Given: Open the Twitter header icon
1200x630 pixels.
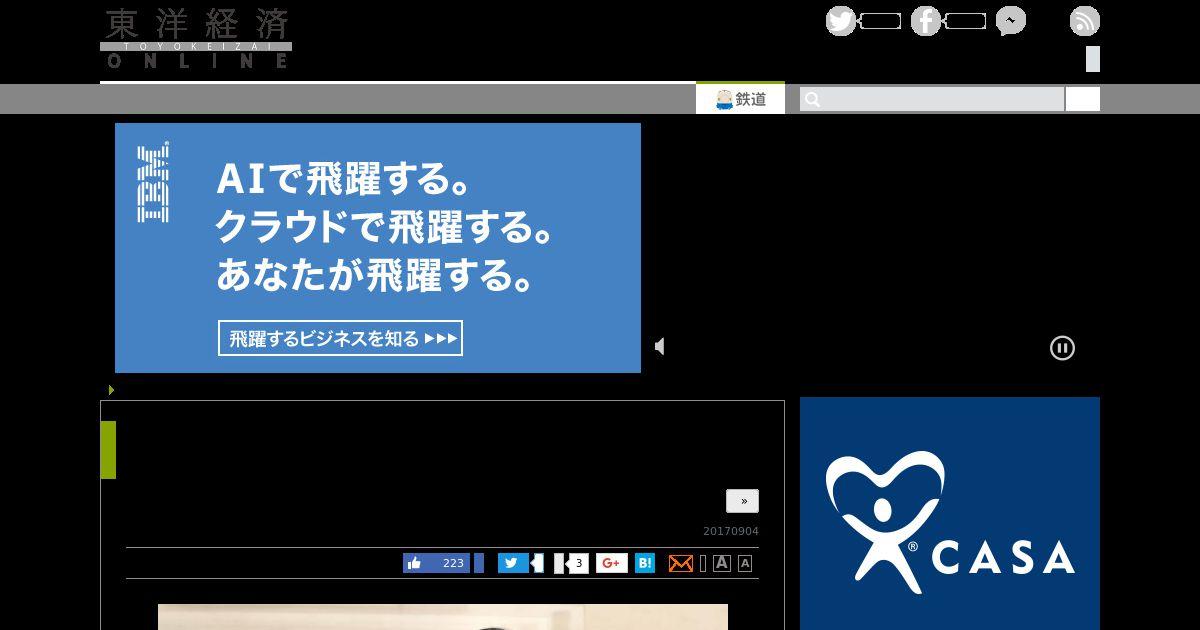Looking at the screenshot, I should click(x=841, y=21).
